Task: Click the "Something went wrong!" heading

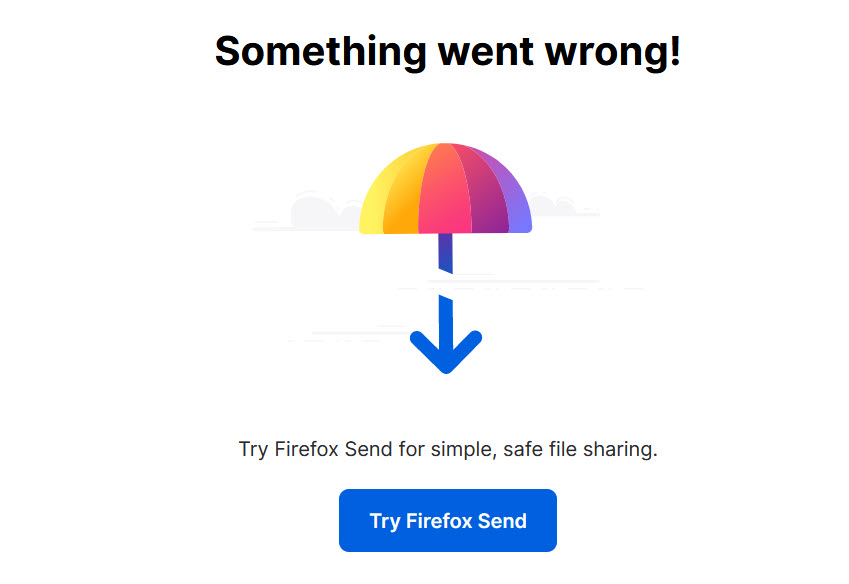Action: click(447, 50)
